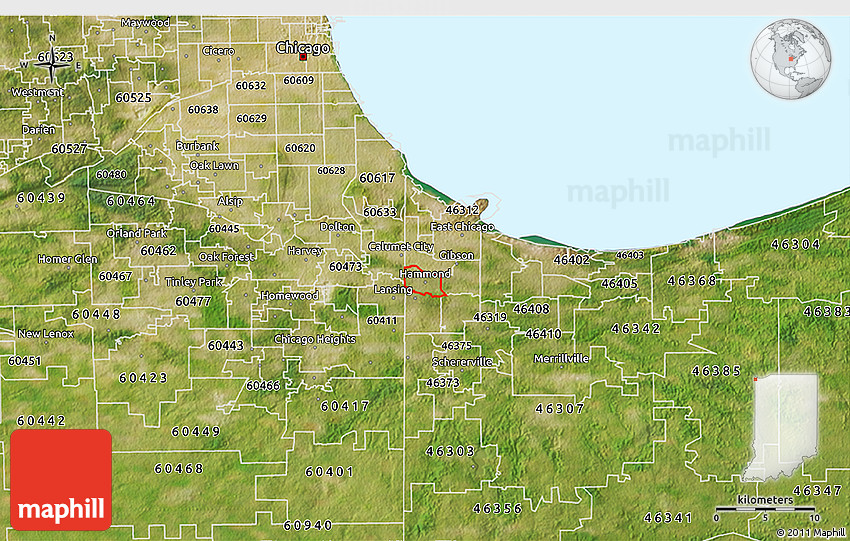This screenshot has width=850, height=541.
Task: Click the red Chicago city marker
Action: click(x=303, y=58)
